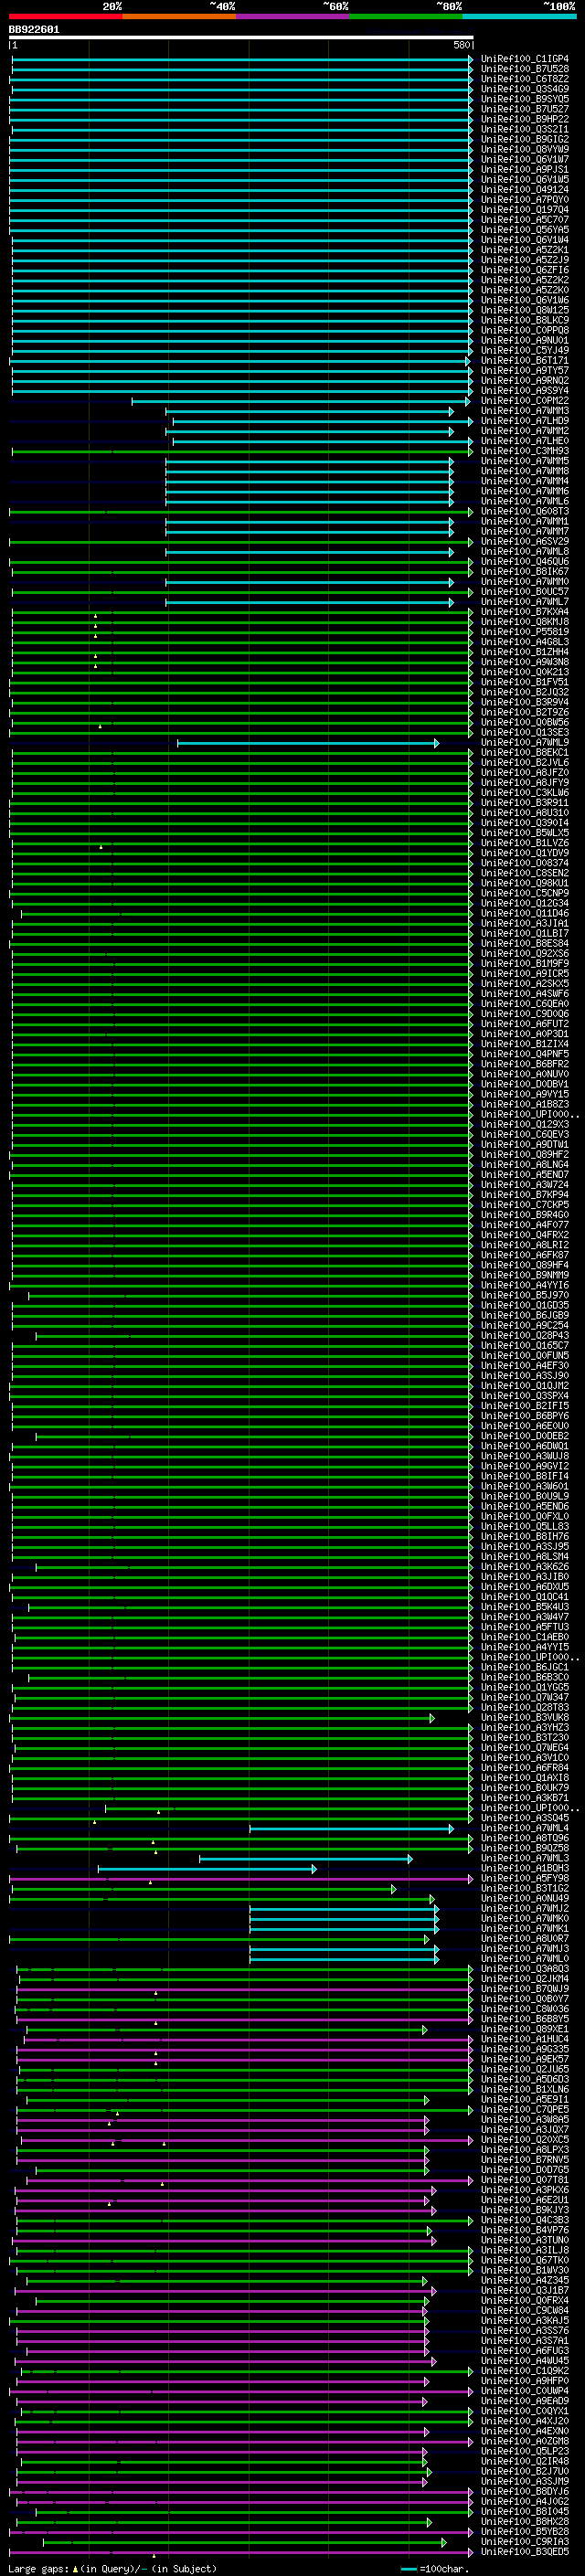This screenshot has width=585, height=2576.
Task: Select label UniRef100_A5C707
Action: click(524, 220)
